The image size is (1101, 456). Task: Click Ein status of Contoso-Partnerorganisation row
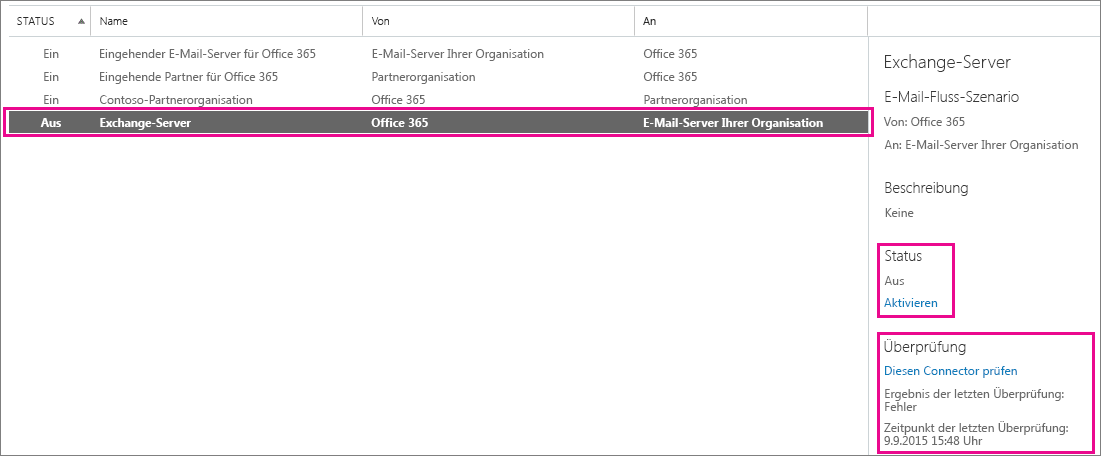click(x=51, y=100)
